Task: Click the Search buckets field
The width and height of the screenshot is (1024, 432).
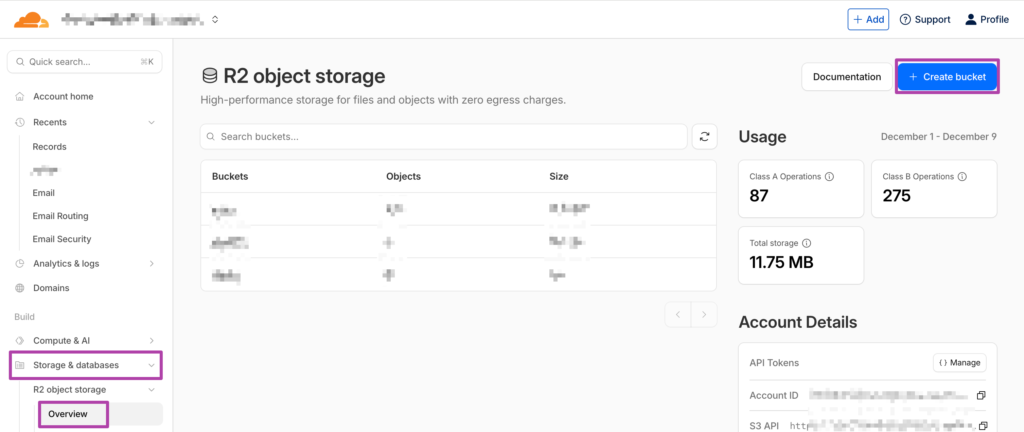Action: pos(444,137)
